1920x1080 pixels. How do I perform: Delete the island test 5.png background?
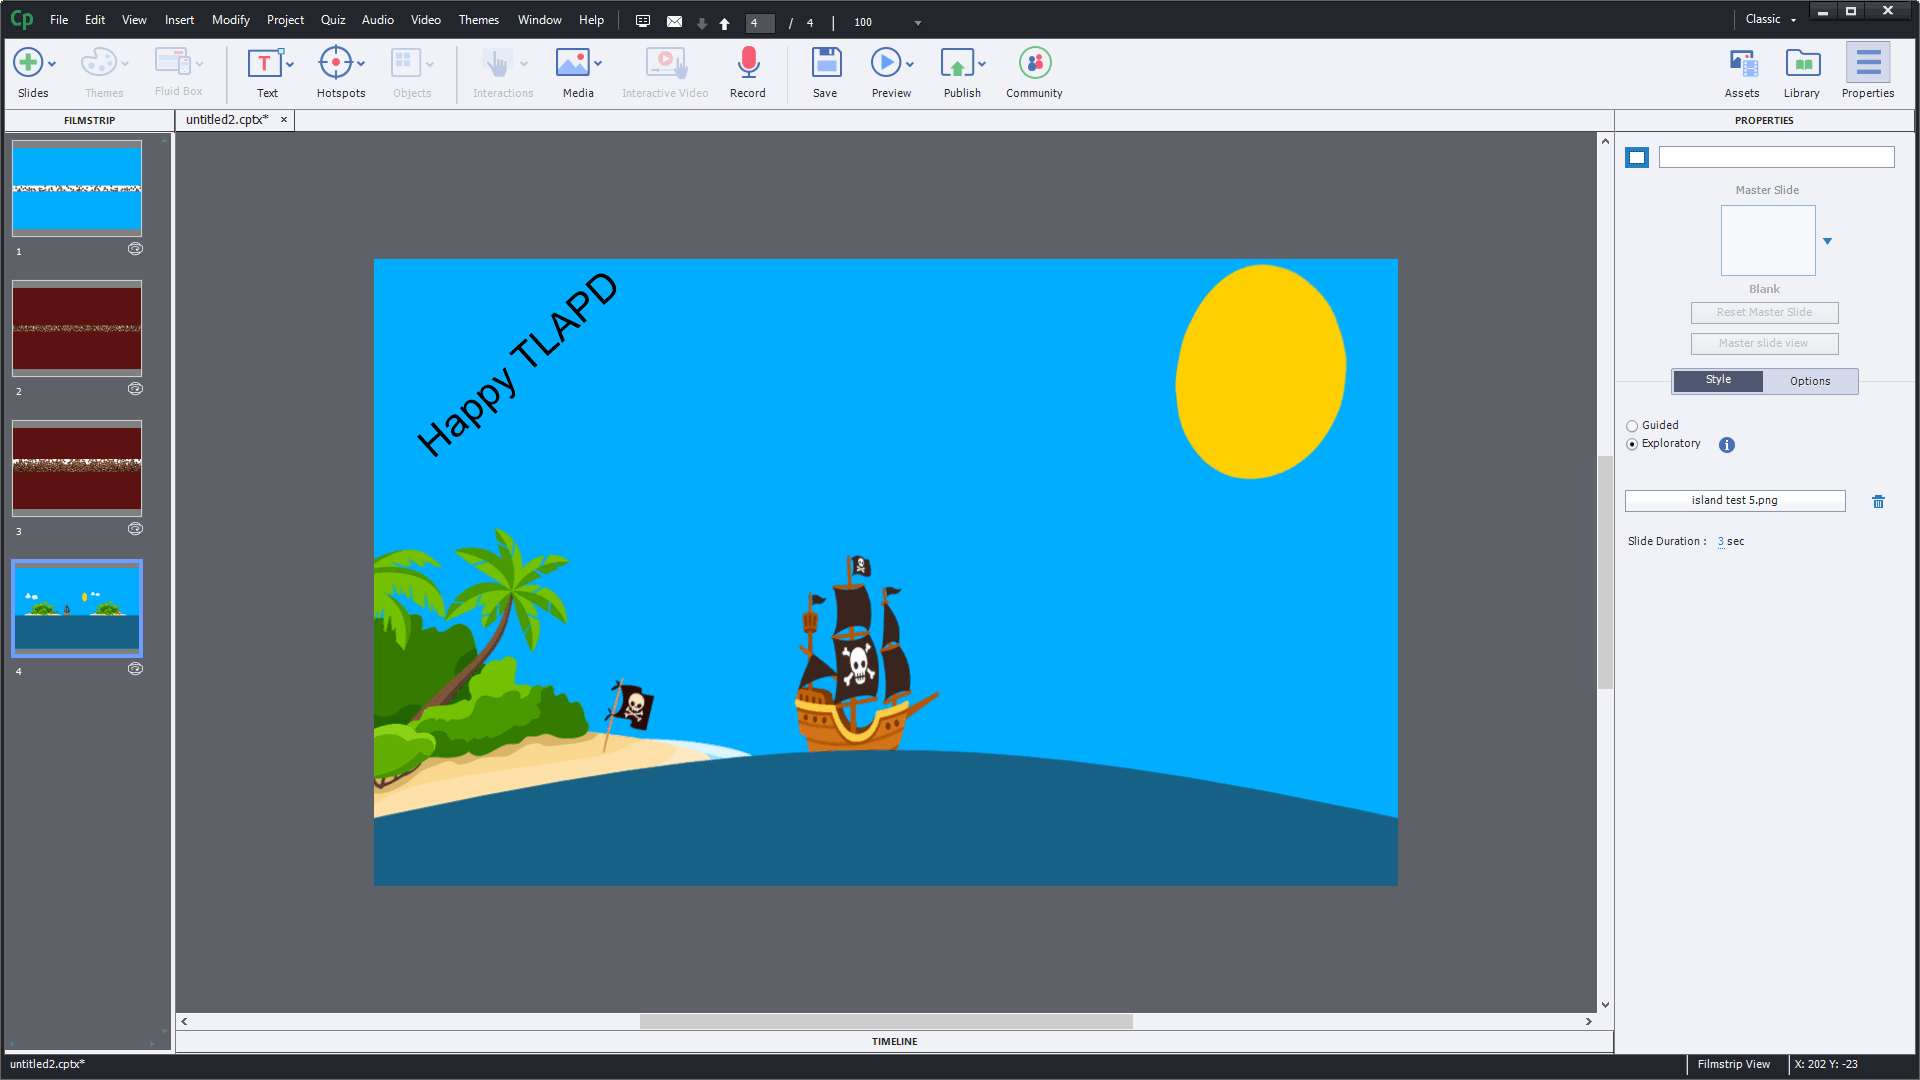click(x=1878, y=502)
